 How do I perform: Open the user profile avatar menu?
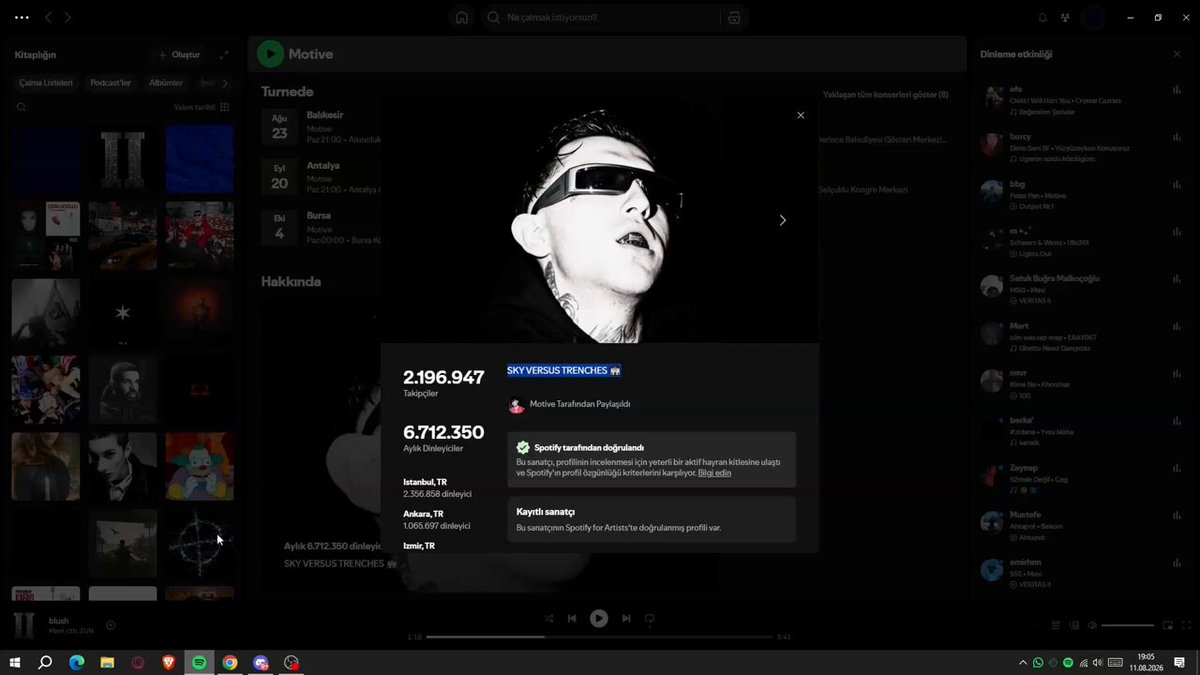(x=1093, y=18)
